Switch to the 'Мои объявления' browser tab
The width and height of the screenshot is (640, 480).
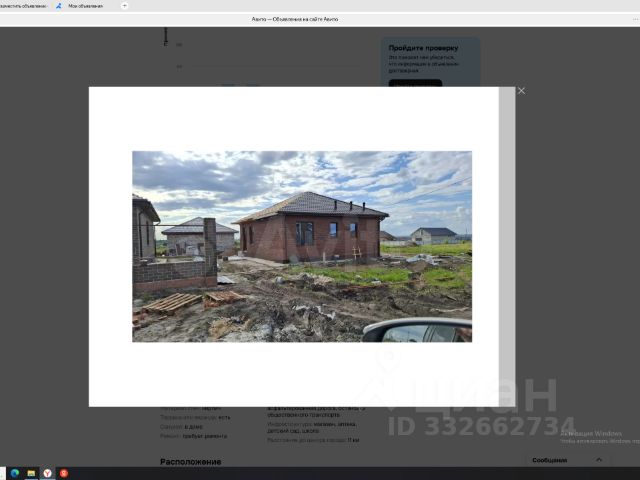click(x=85, y=6)
